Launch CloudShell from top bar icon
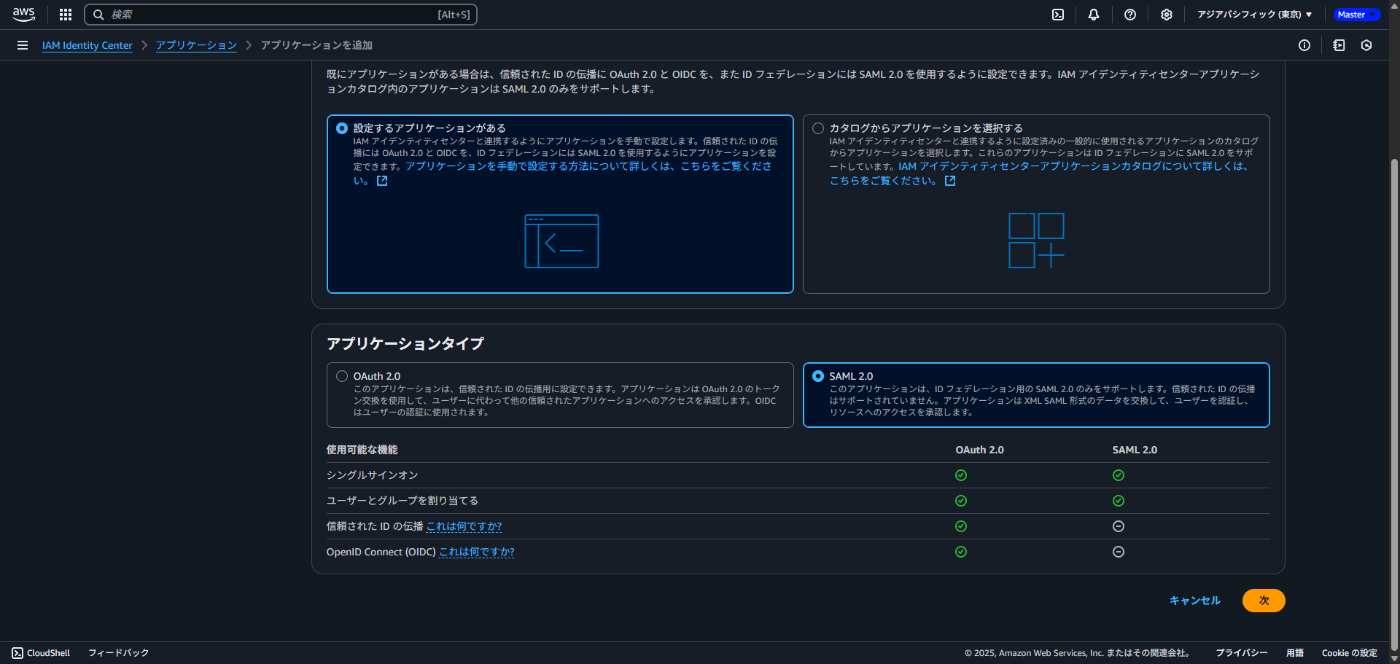This screenshot has height=664, width=1400. tap(1058, 14)
